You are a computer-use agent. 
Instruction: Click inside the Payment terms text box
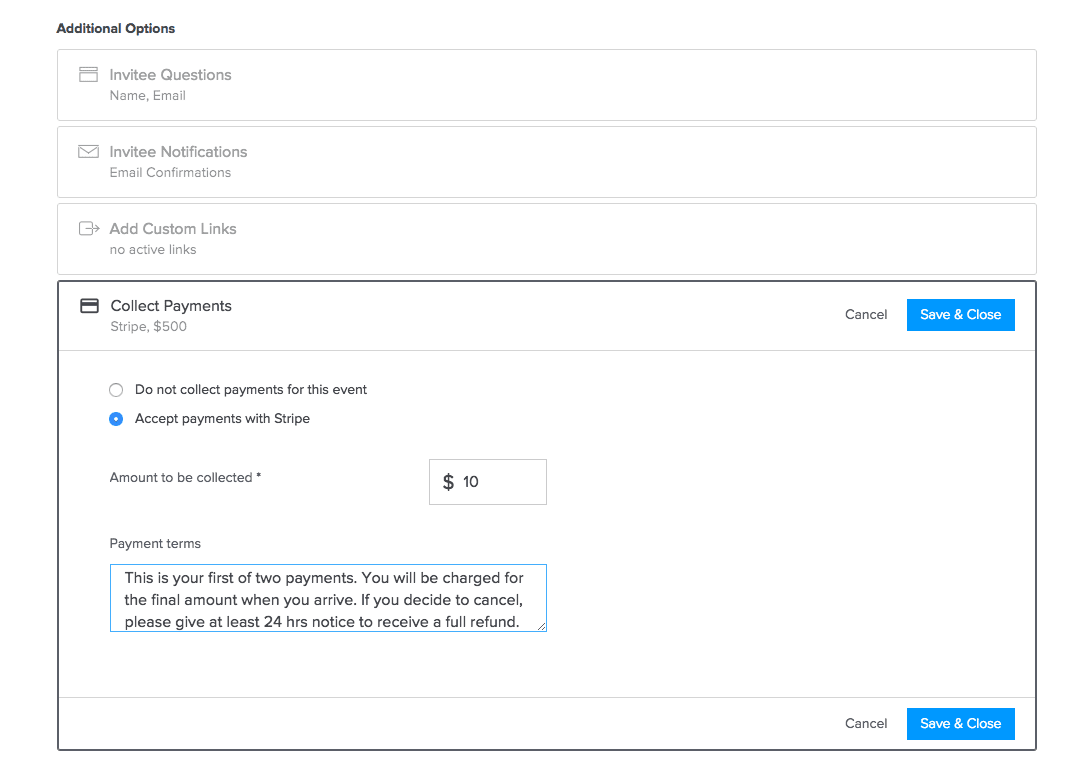coord(328,599)
